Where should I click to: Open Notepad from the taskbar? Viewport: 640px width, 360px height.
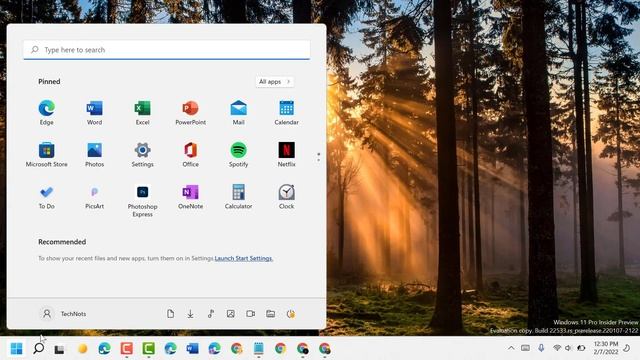(x=258, y=349)
